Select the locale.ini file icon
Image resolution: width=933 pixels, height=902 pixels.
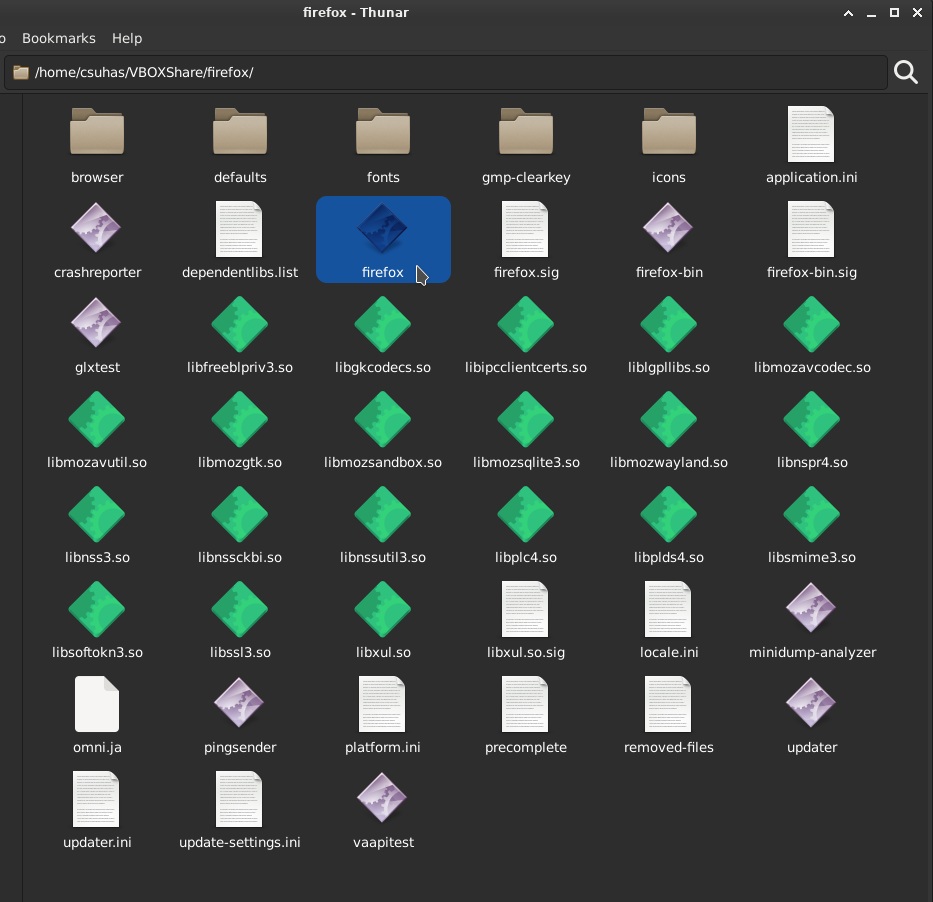[668, 609]
